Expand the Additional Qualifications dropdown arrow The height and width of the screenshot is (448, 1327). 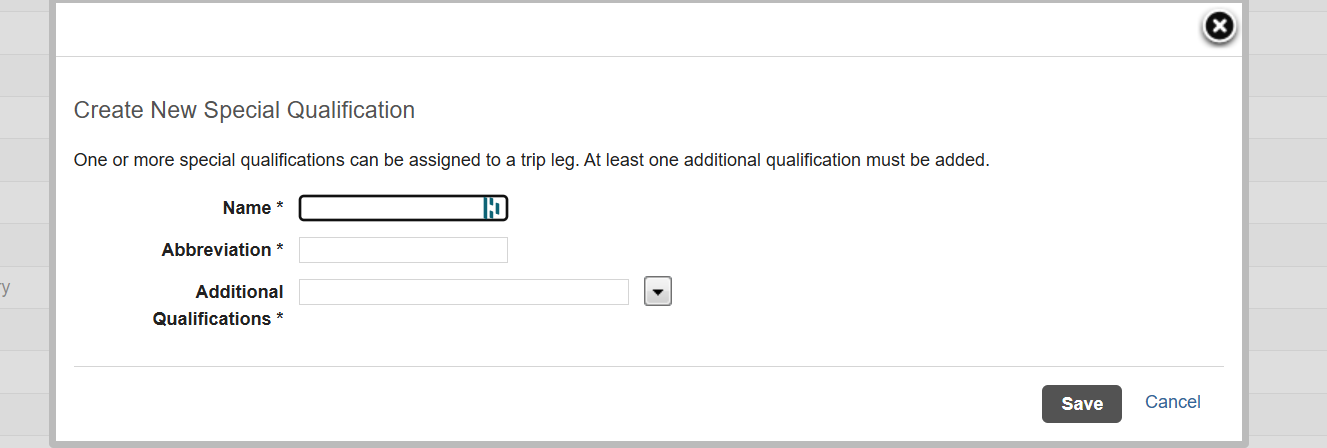[x=657, y=291]
